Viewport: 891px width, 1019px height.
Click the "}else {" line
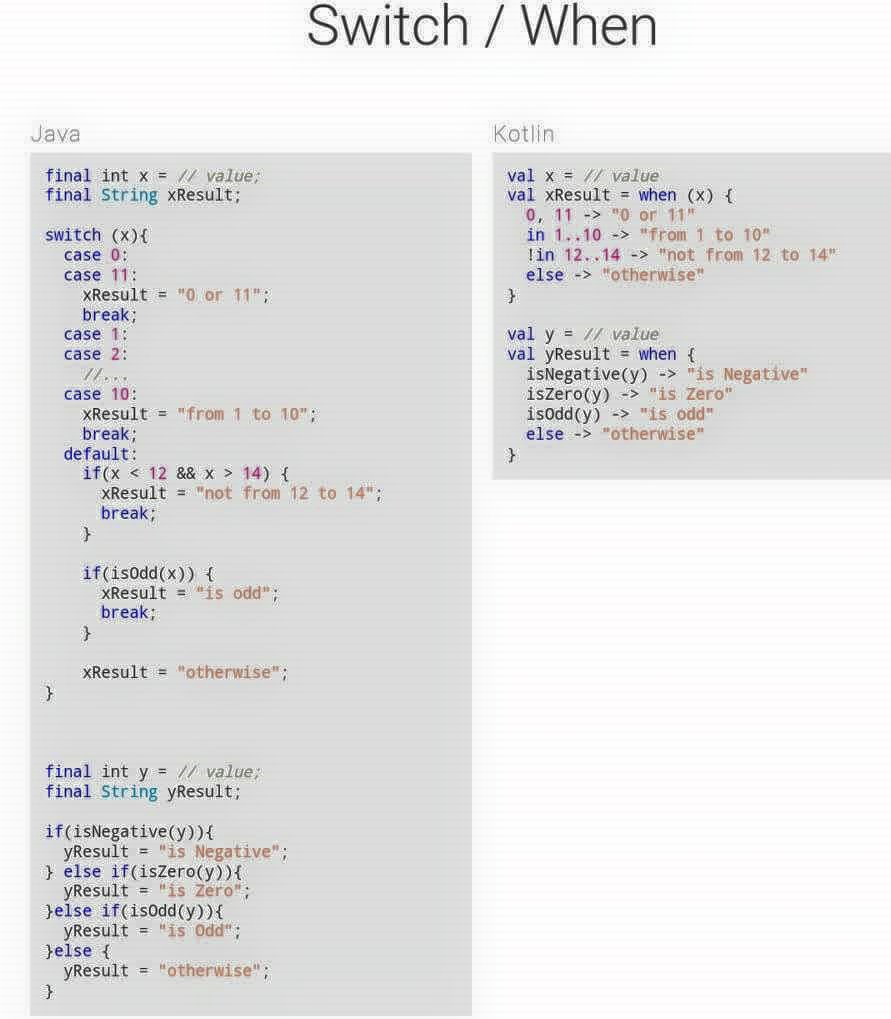coord(78,951)
